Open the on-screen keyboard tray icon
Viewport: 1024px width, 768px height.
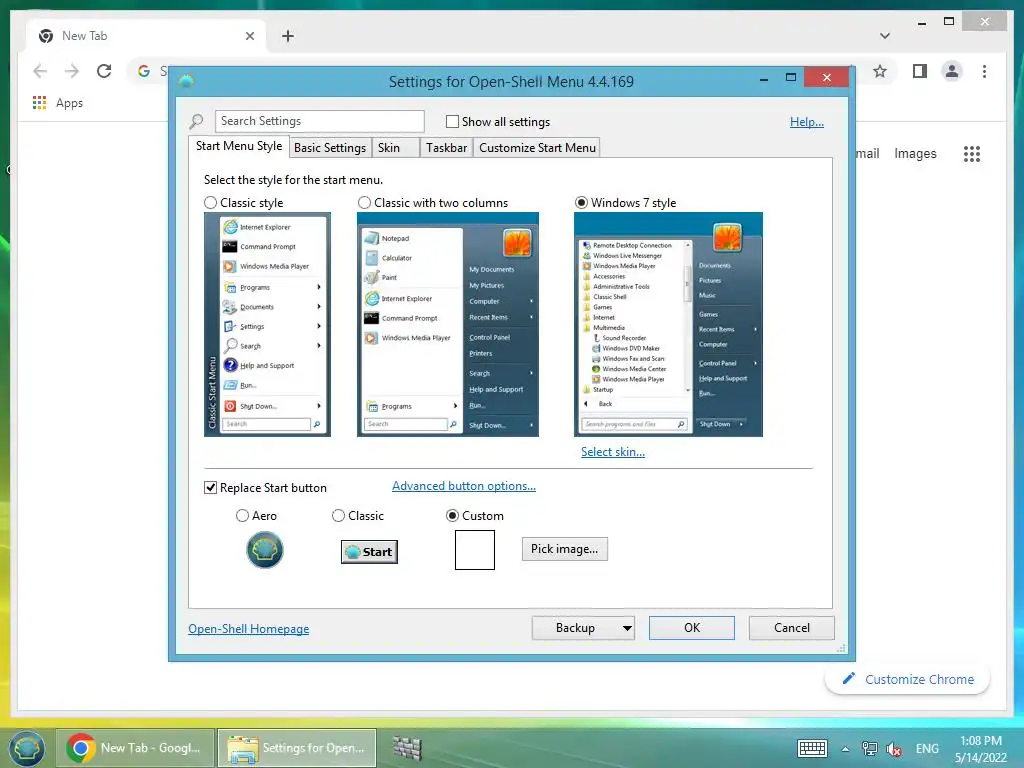tap(812, 748)
